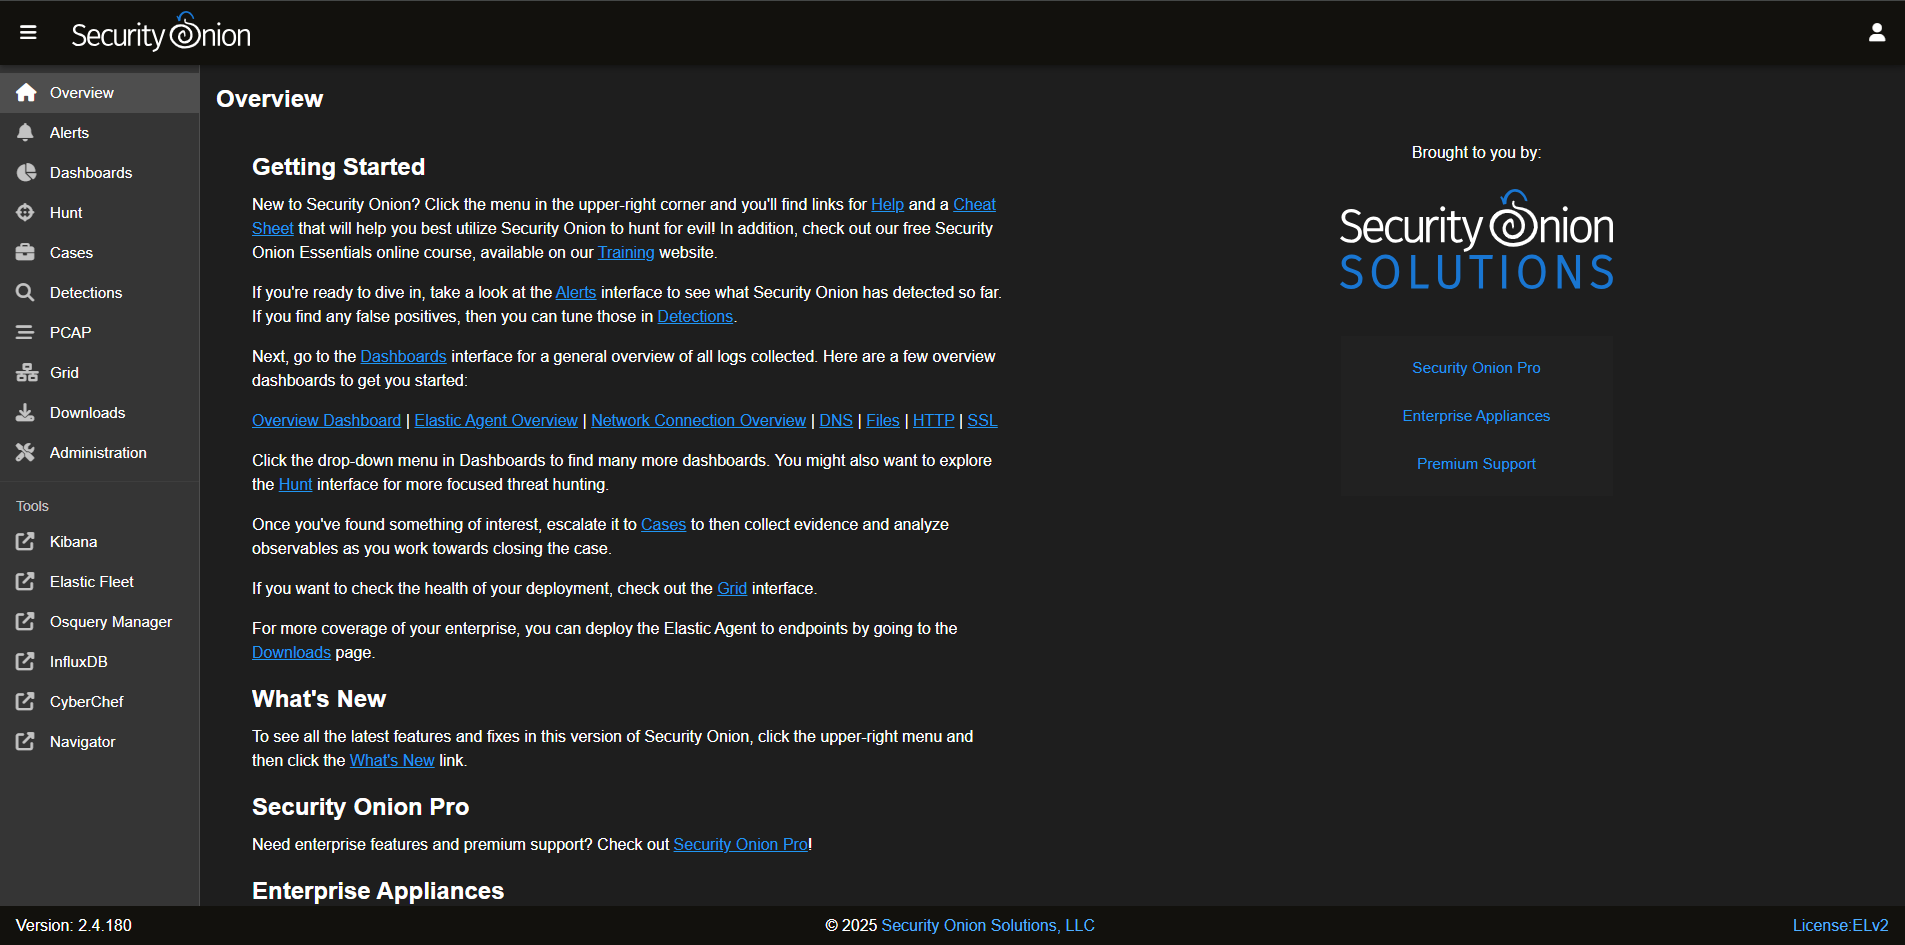
Task: Click the Grid servers icon
Action: click(x=25, y=372)
